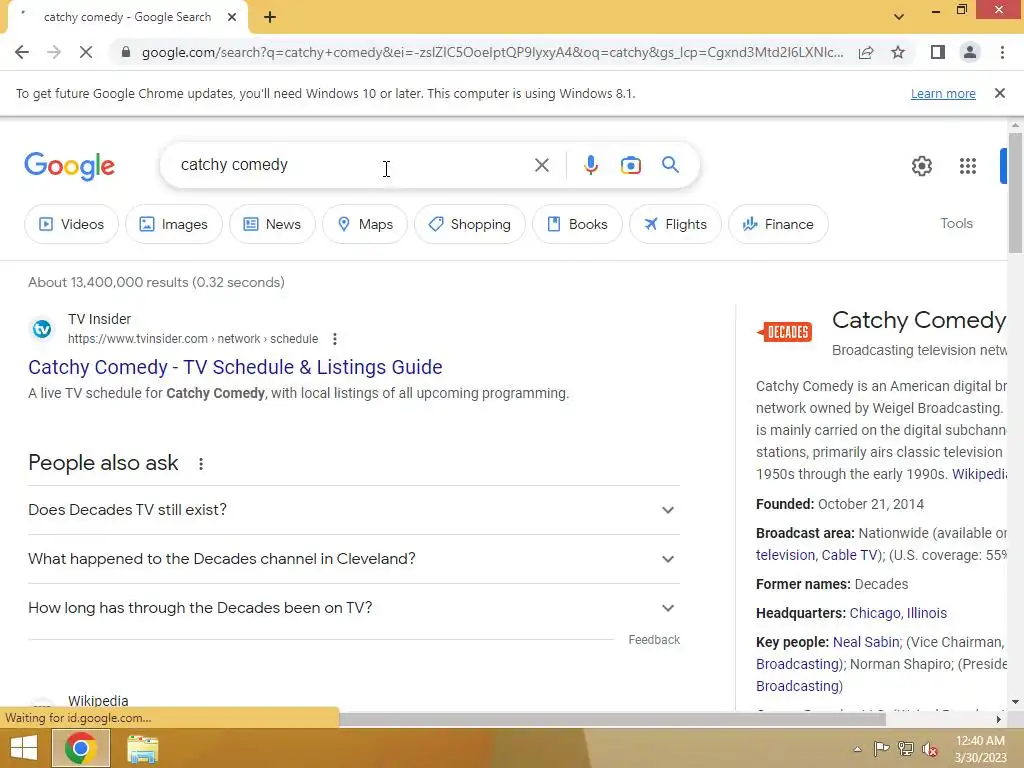Open the Neal Sabin key people link
This screenshot has height=768, width=1024.
[x=866, y=642]
